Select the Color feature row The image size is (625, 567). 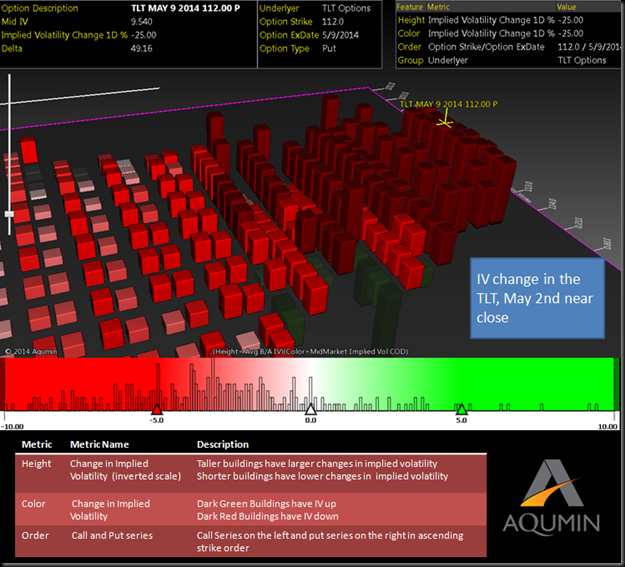coord(508,33)
